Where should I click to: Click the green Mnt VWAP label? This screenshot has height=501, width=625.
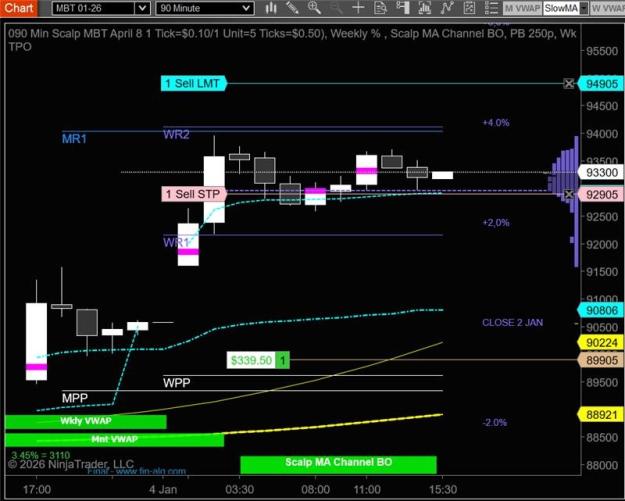(x=114, y=440)
